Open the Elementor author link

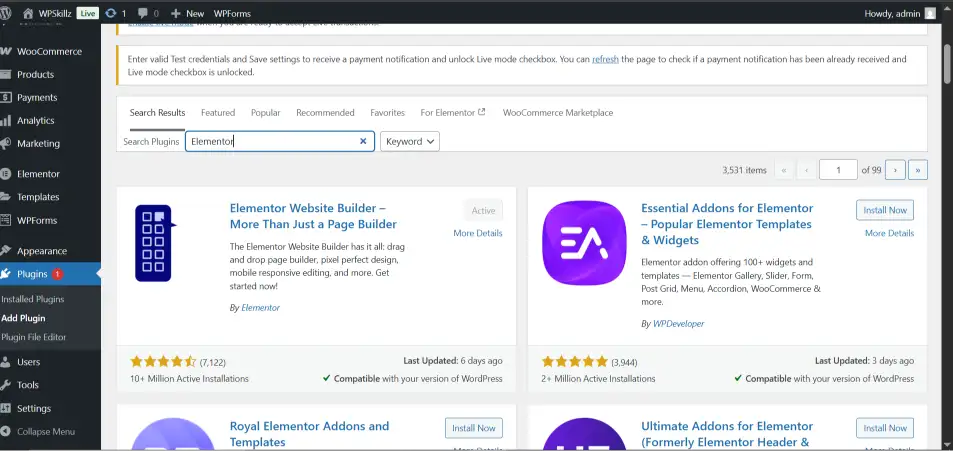[260, 308]
